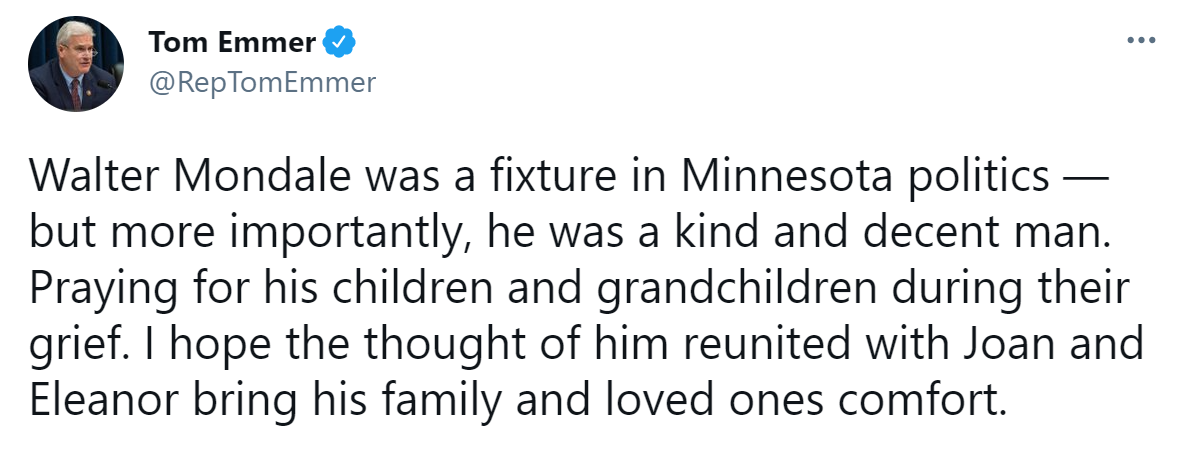This screenshot has width=1191, height=449.
Task: Open Tom Emmer's profile picture
Action: click(x=76, y=63)
